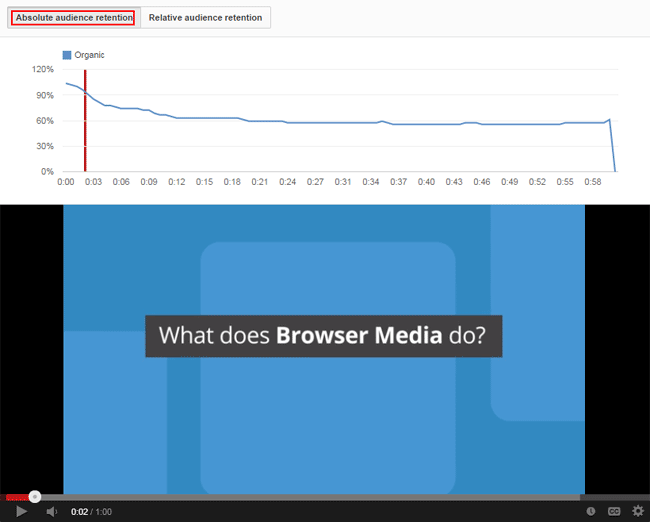Open the video settings gear icon
The image size is (650, 522).
coord(638,511)
